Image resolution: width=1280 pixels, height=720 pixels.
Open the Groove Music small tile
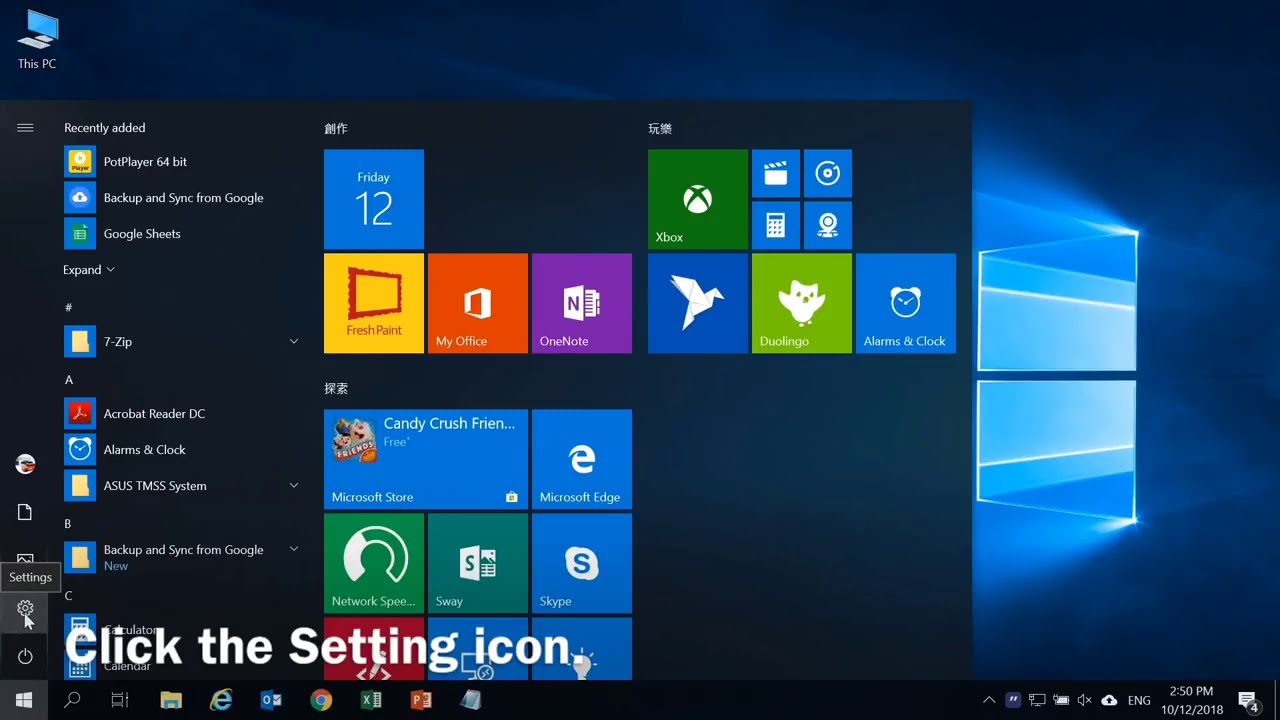pyautogui.click(x=828, y=174)
